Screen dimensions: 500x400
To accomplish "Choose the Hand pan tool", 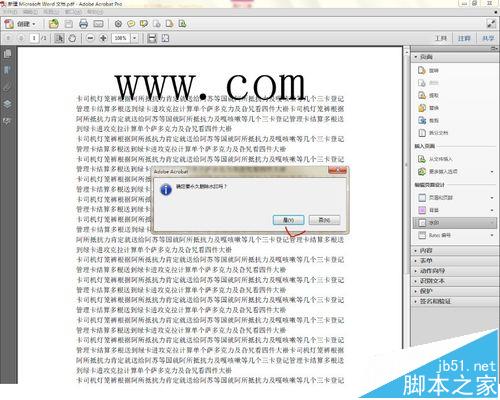I will tap(72, 38).
